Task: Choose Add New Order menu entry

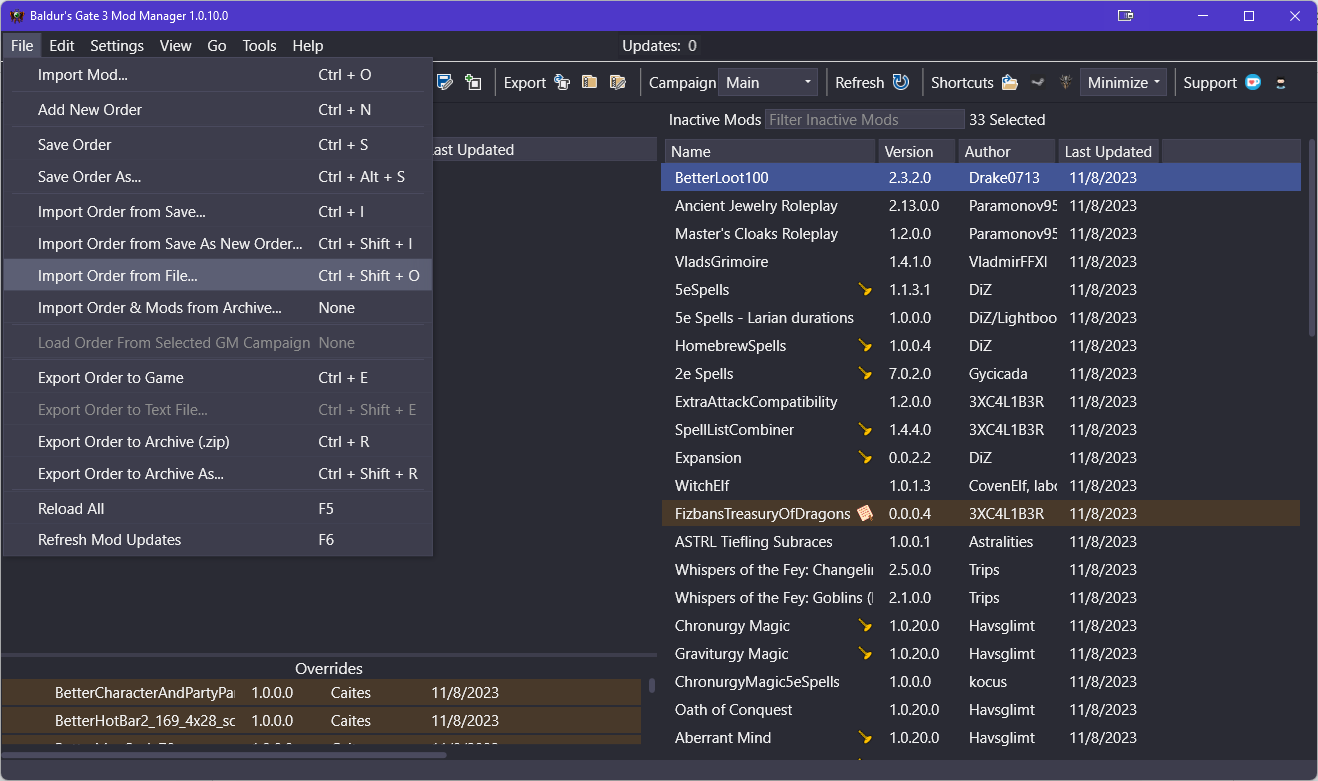Action: [218, 110]
